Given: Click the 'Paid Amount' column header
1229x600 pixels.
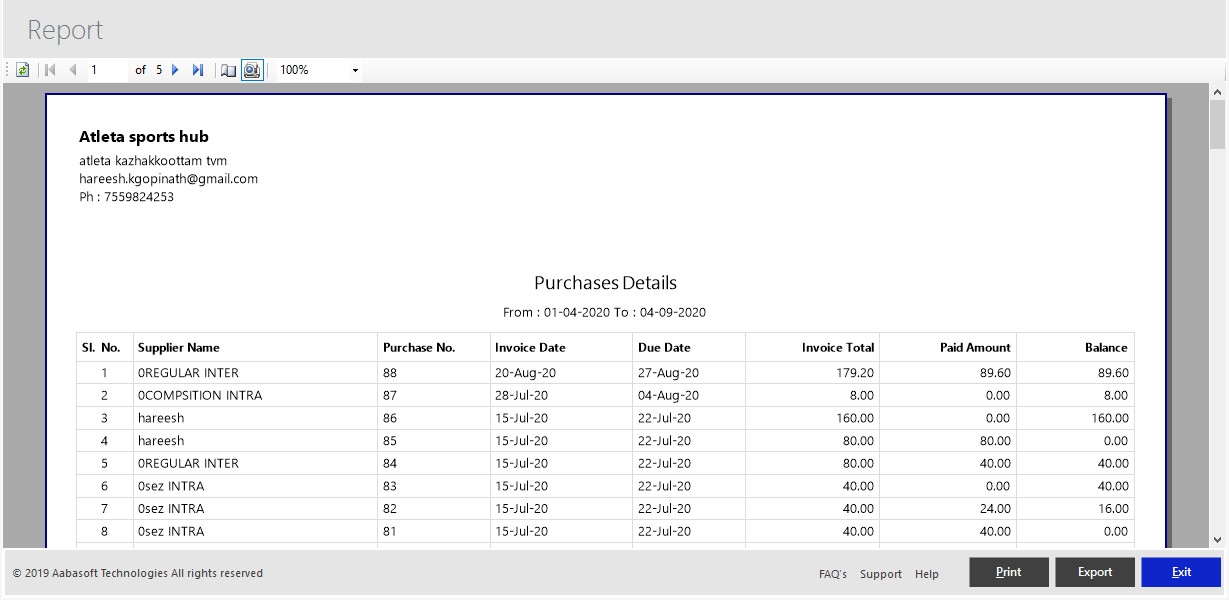Looking at the screenshot, I should 975,348.
